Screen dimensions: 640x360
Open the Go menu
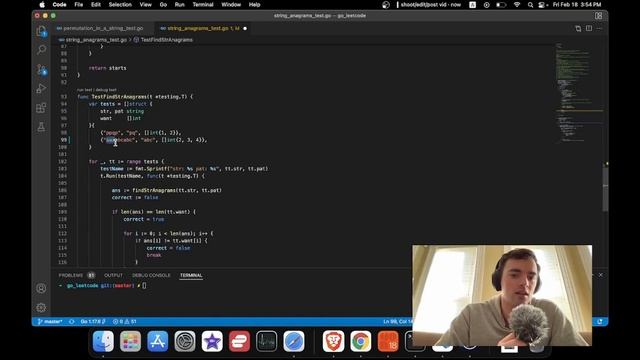[x=163, y=4]
